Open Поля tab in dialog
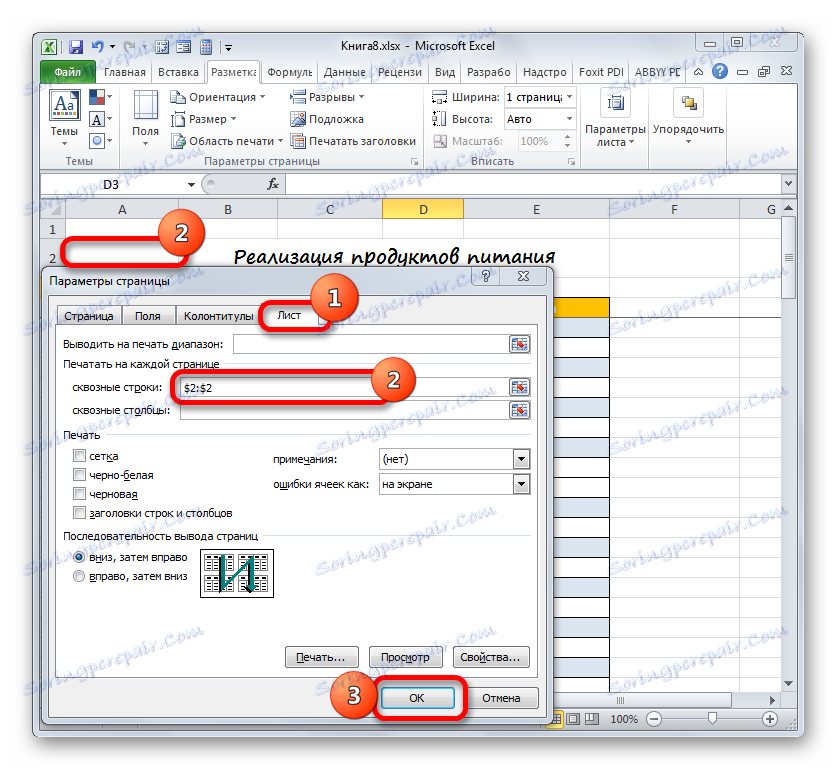 point(148,316)
